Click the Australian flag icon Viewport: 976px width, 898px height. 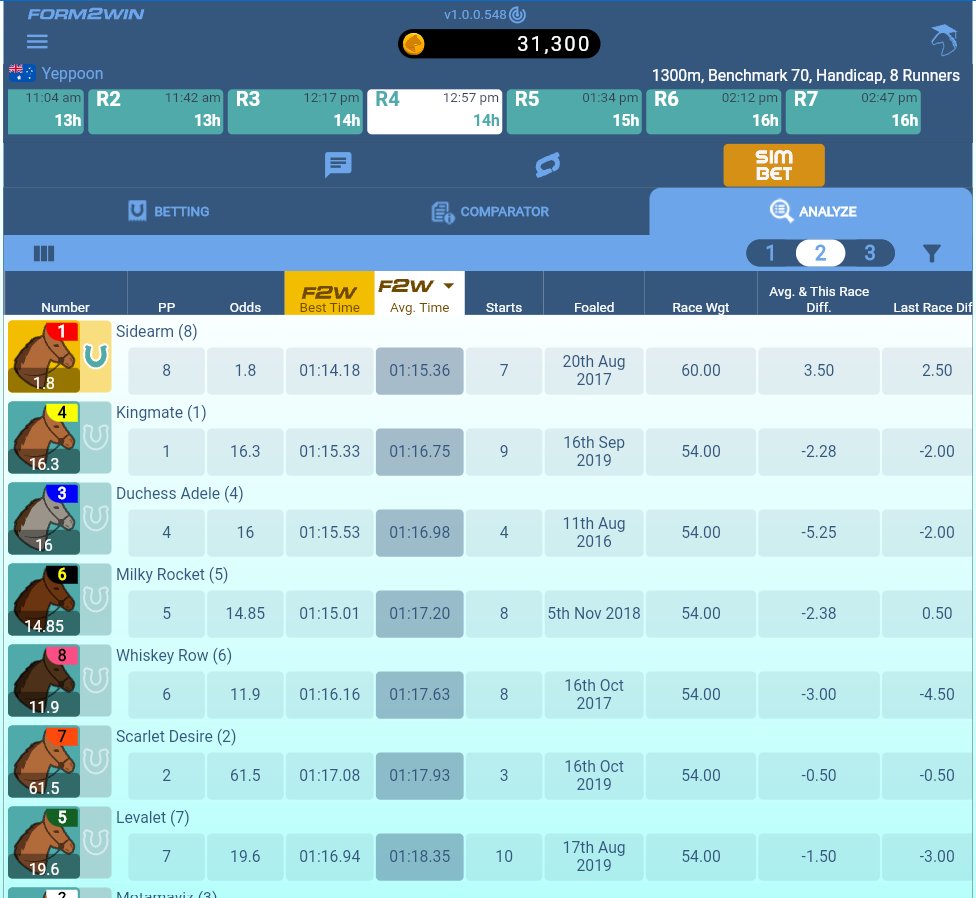[22, 73]
